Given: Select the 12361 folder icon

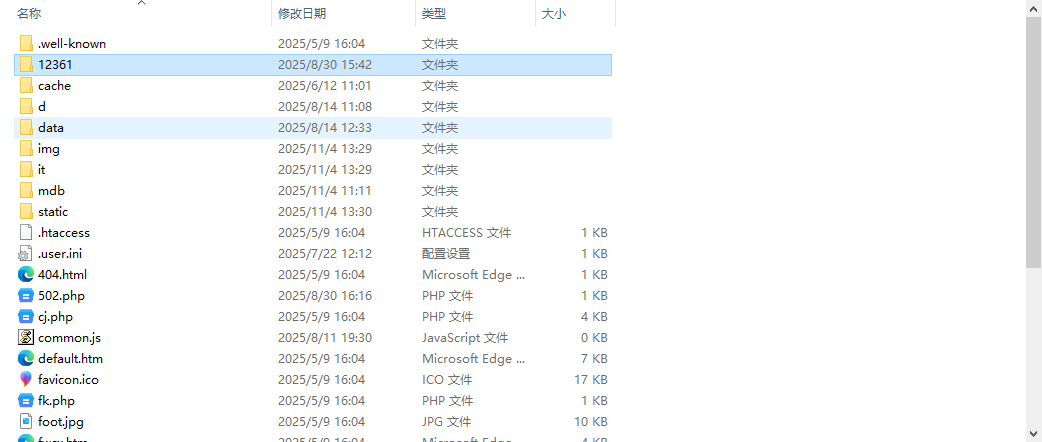Looking at the screenshot, I should 26,64.
